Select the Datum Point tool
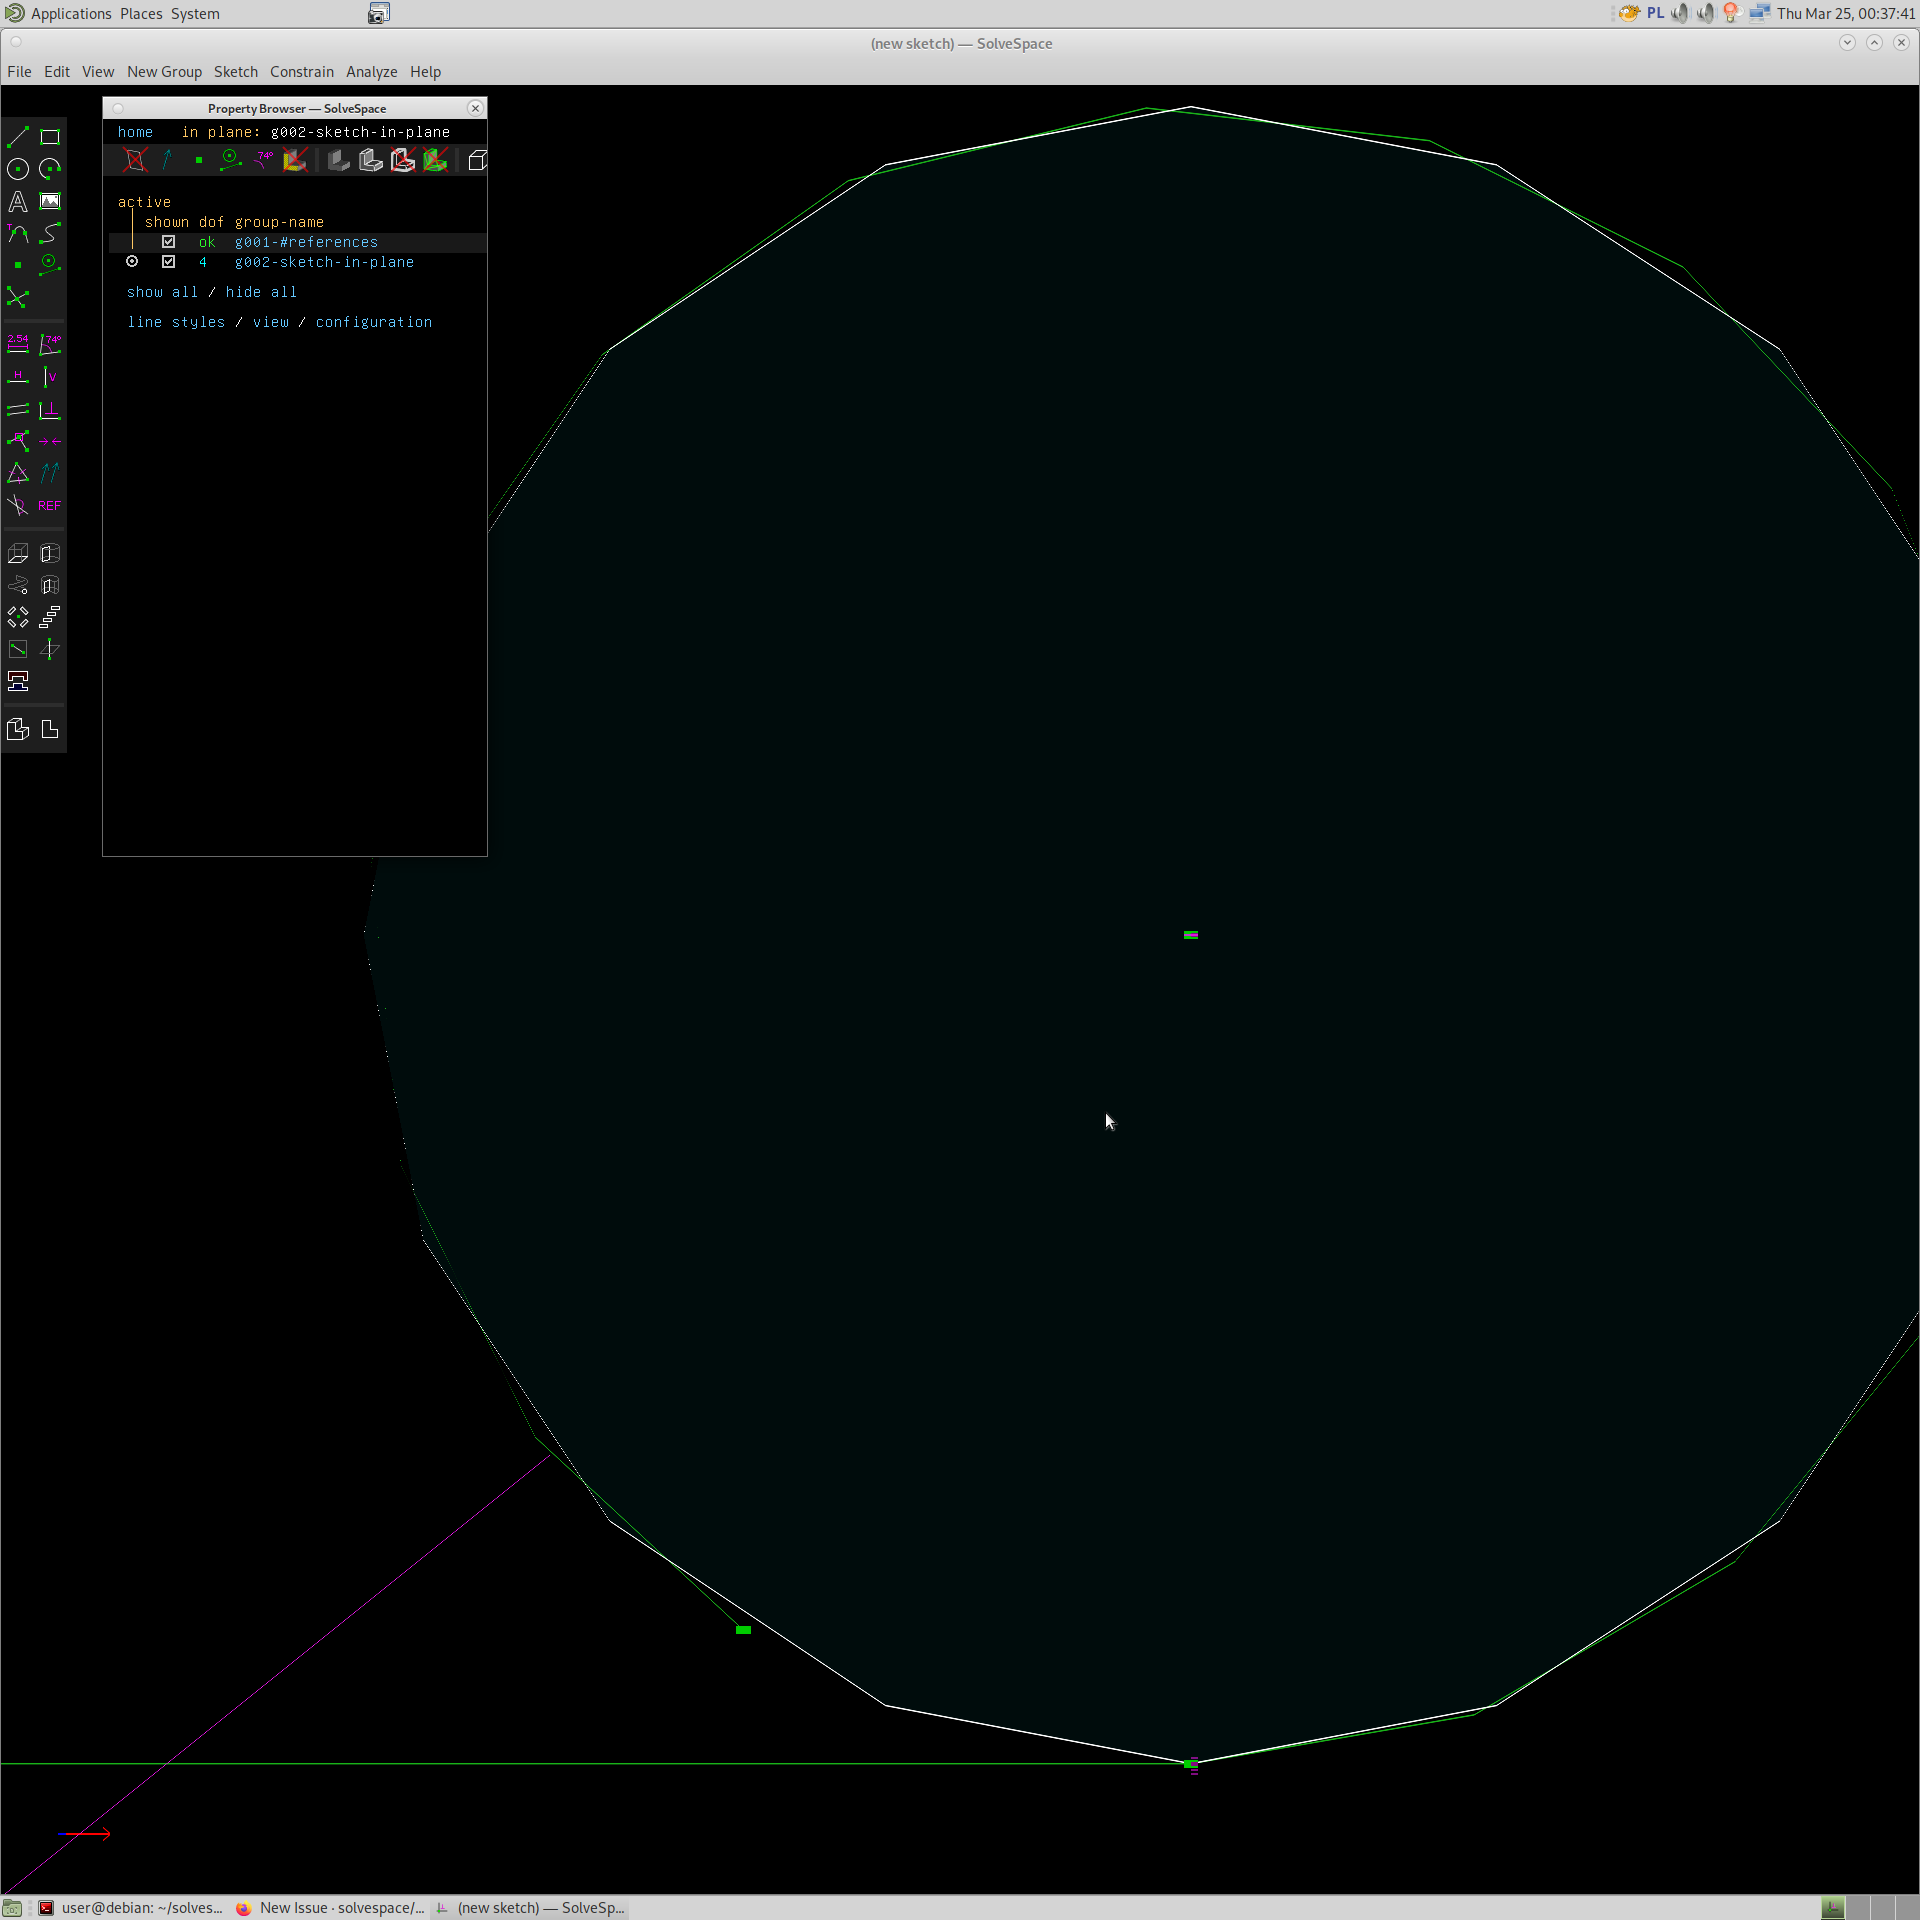Screen dimensions: 1920x1920 coord(18,265)
